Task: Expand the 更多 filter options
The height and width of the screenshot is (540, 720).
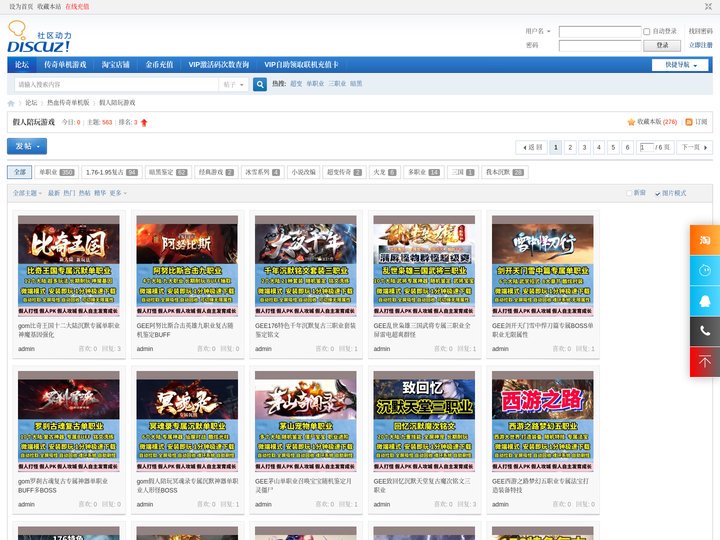Action: point(118,193)
